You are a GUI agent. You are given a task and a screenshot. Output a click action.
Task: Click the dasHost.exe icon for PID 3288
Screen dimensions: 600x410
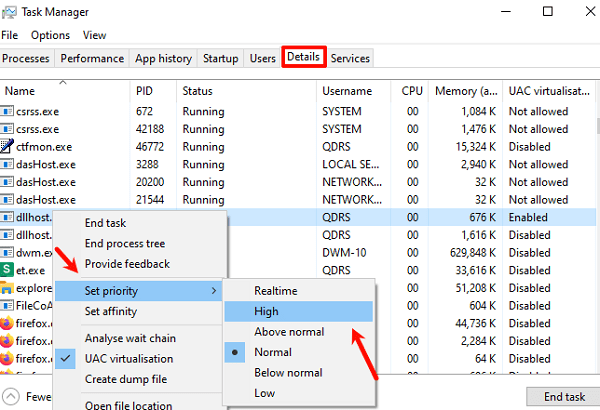pyautogui.click(x=7, y=164)
